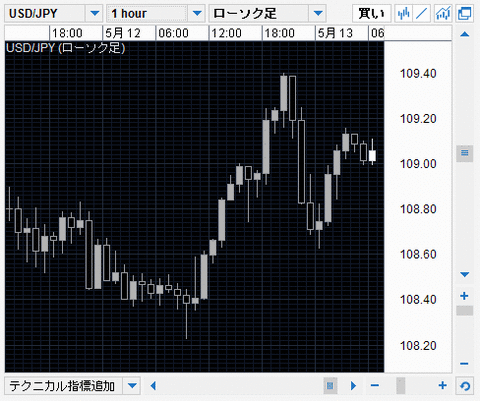
Task: Zoom in time axis with bottom plus
Action: pos(442,386)
